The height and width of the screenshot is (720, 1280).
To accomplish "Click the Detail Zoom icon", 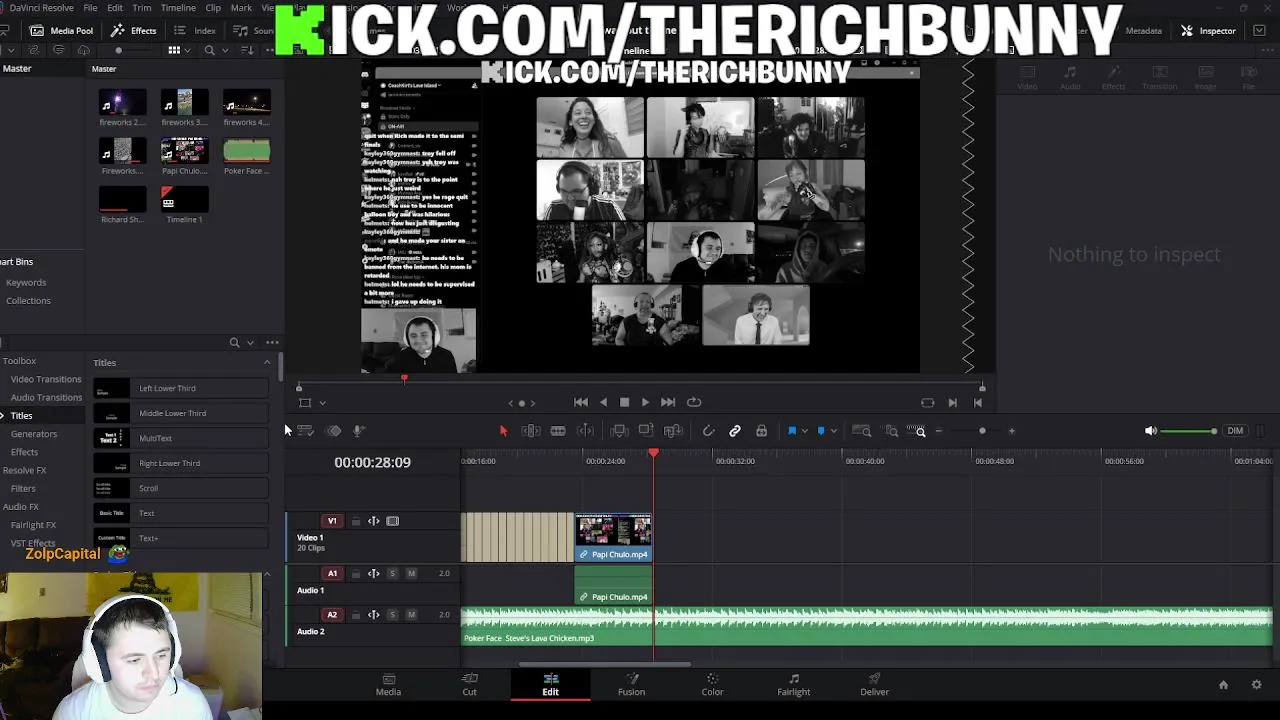I will point(891,431).
